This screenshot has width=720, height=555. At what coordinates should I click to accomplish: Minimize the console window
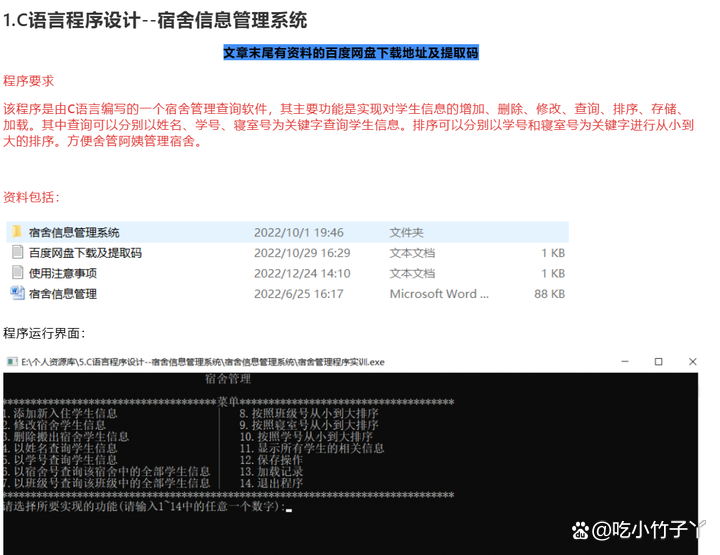625,362
